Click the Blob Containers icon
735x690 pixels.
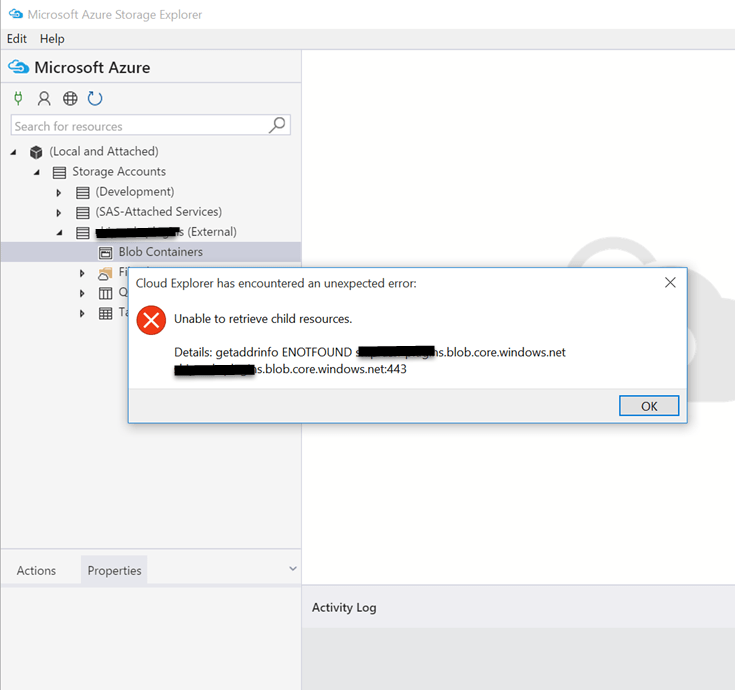pos(105,253)
